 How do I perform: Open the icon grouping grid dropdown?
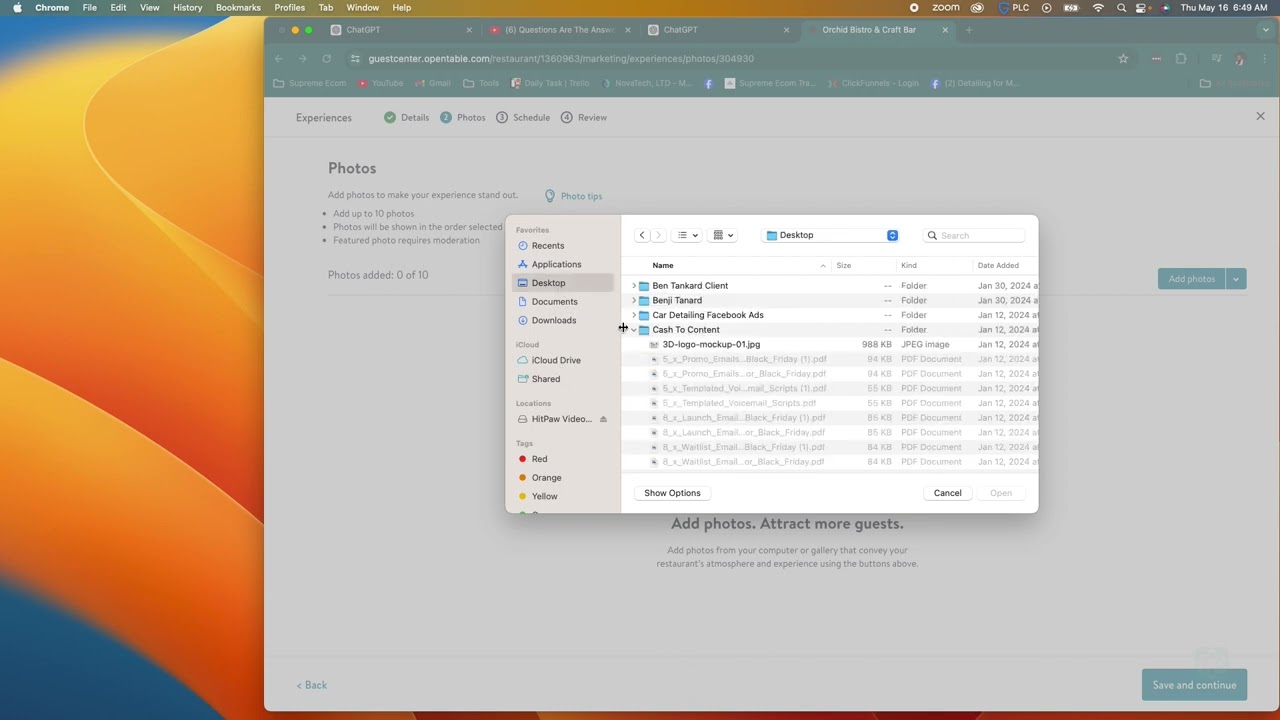tap(723, 235)
